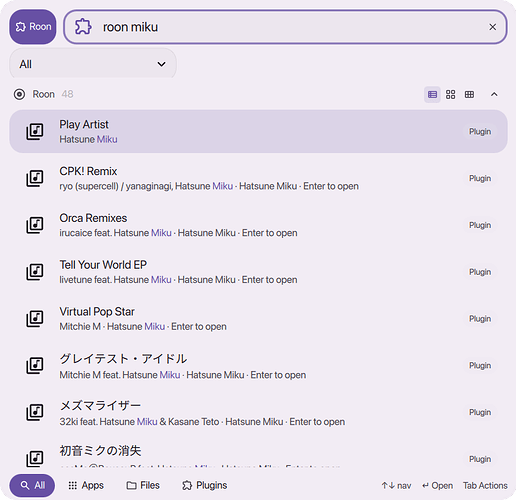Switch to the Plugins tab
This screenshot has height=500, width=516.
point(204,485)
